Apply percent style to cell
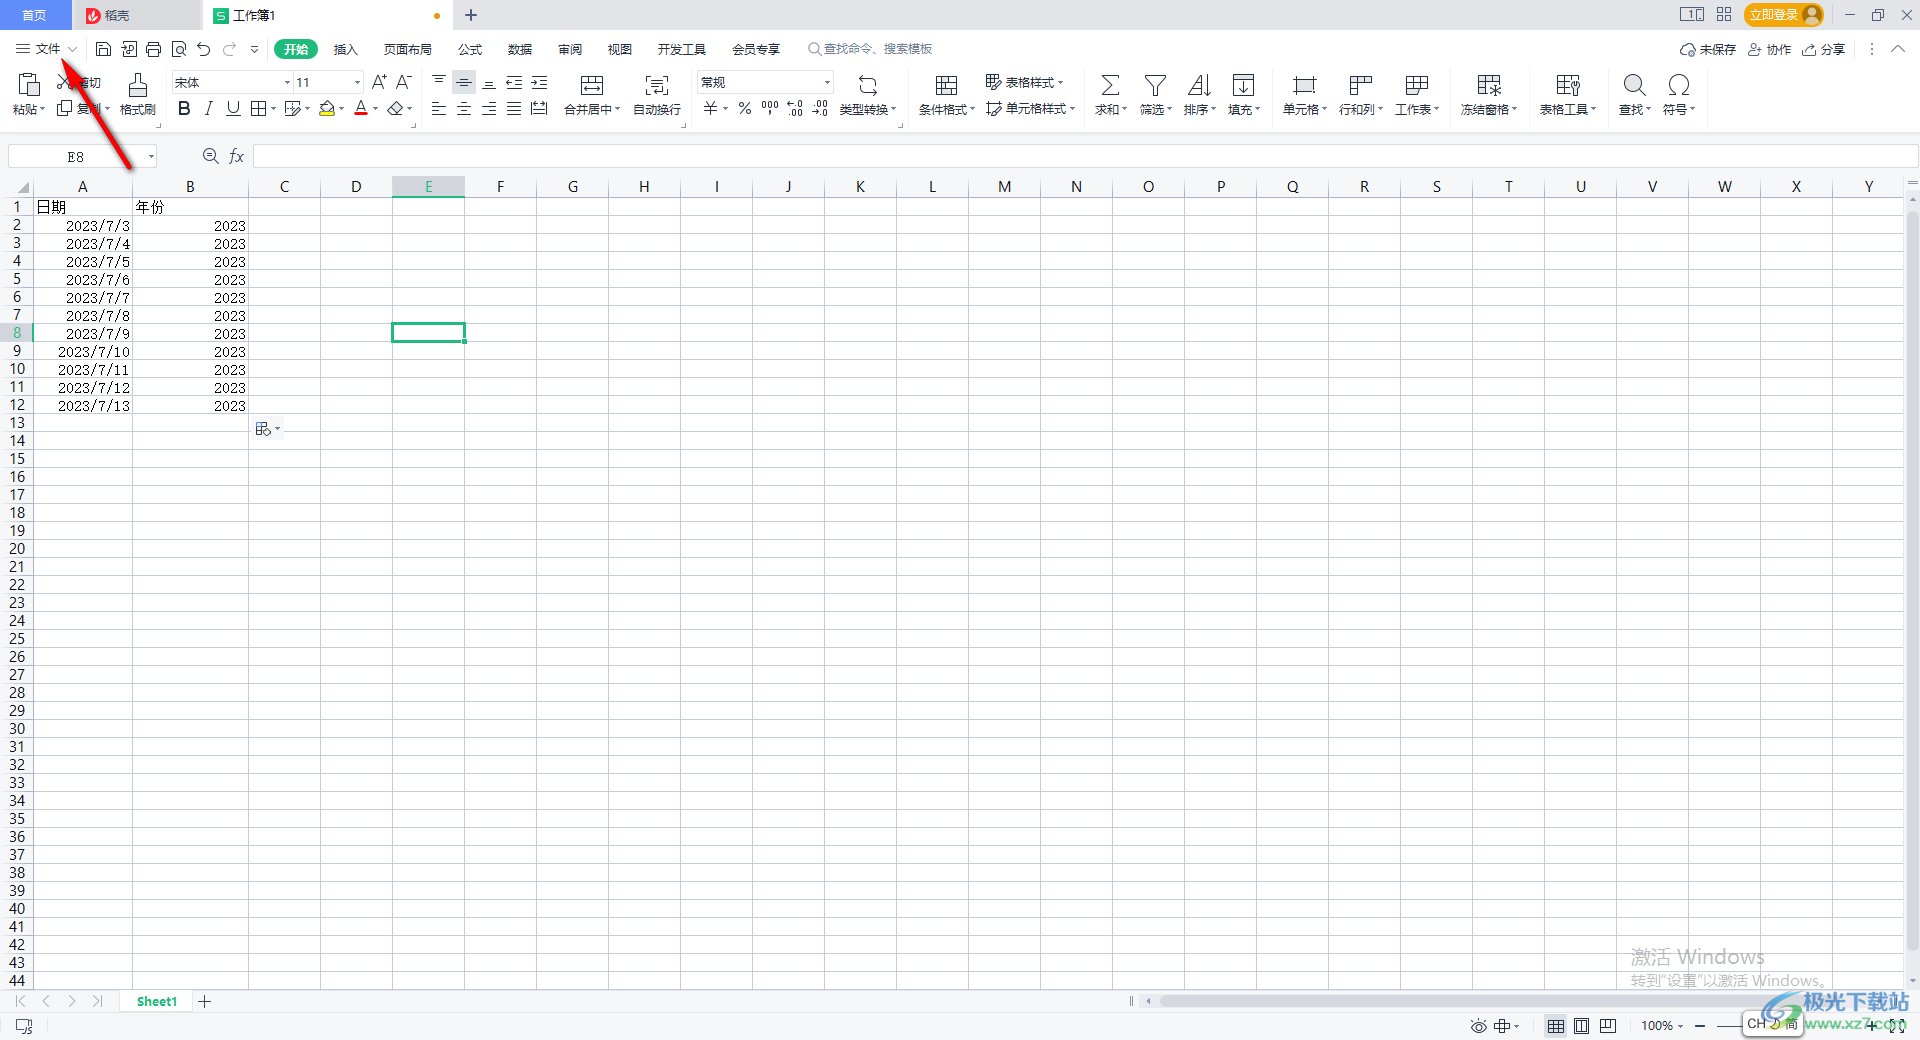 [x=745, y=109]
